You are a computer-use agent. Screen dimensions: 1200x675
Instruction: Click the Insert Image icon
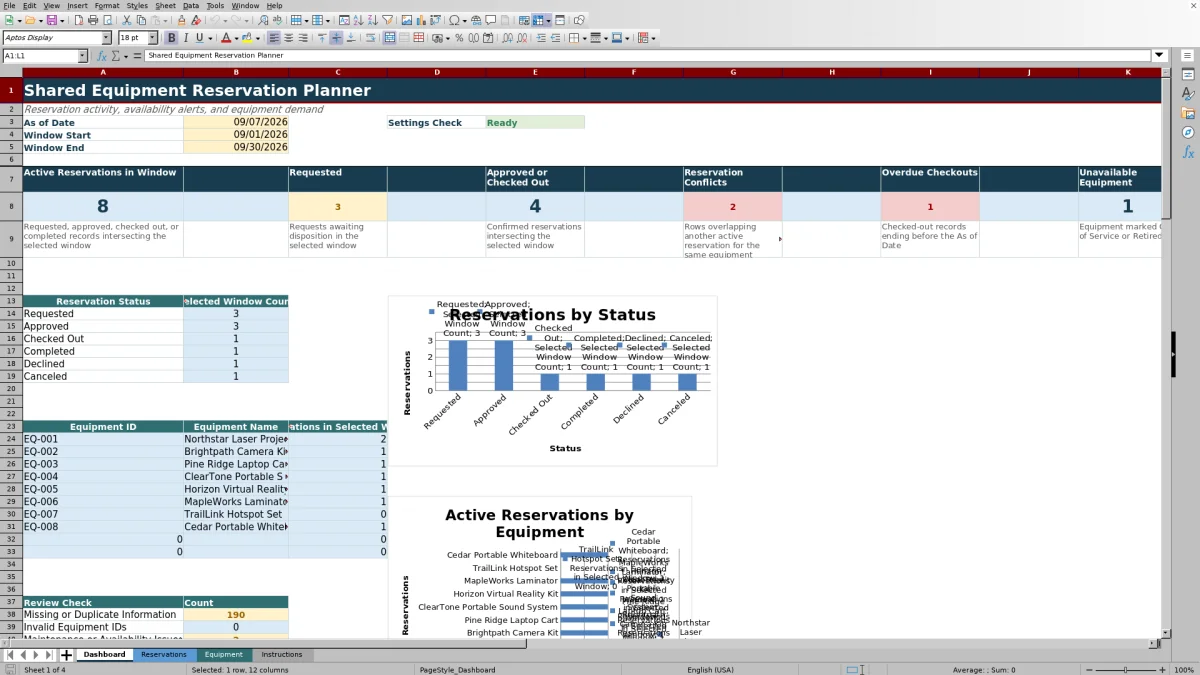tap(406, 20)
